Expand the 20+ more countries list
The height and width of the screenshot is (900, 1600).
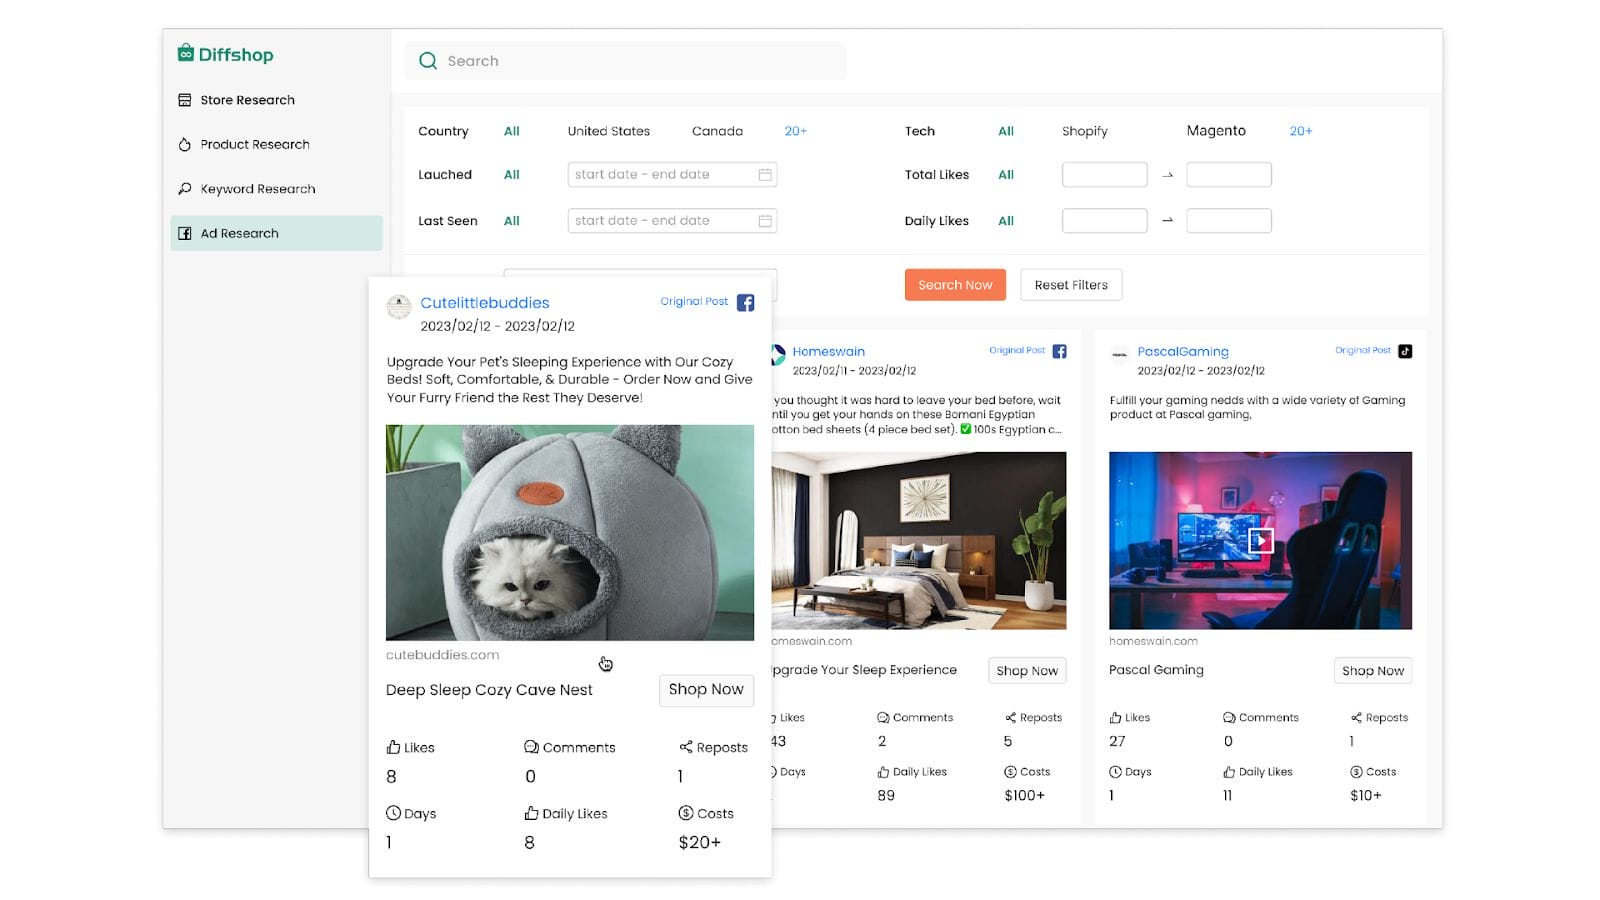click(795, 131)
